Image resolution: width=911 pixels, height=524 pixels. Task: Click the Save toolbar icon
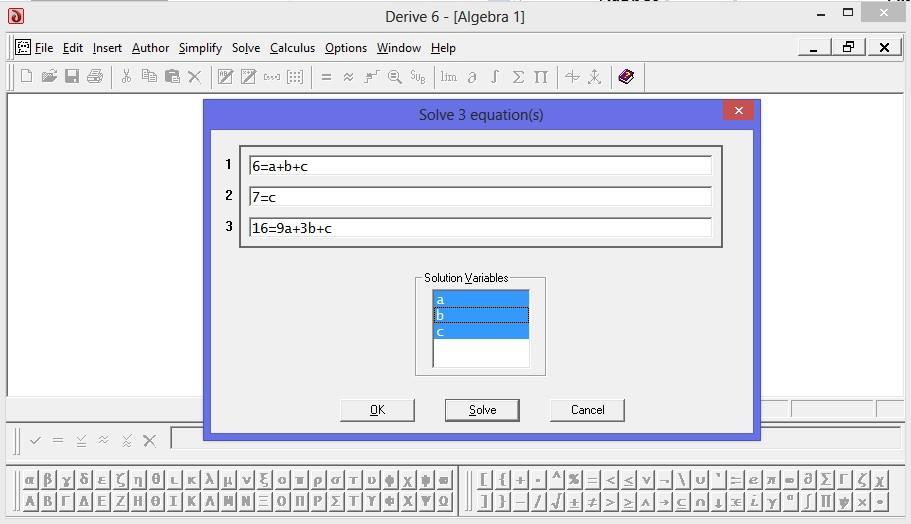tap(71, 76)
